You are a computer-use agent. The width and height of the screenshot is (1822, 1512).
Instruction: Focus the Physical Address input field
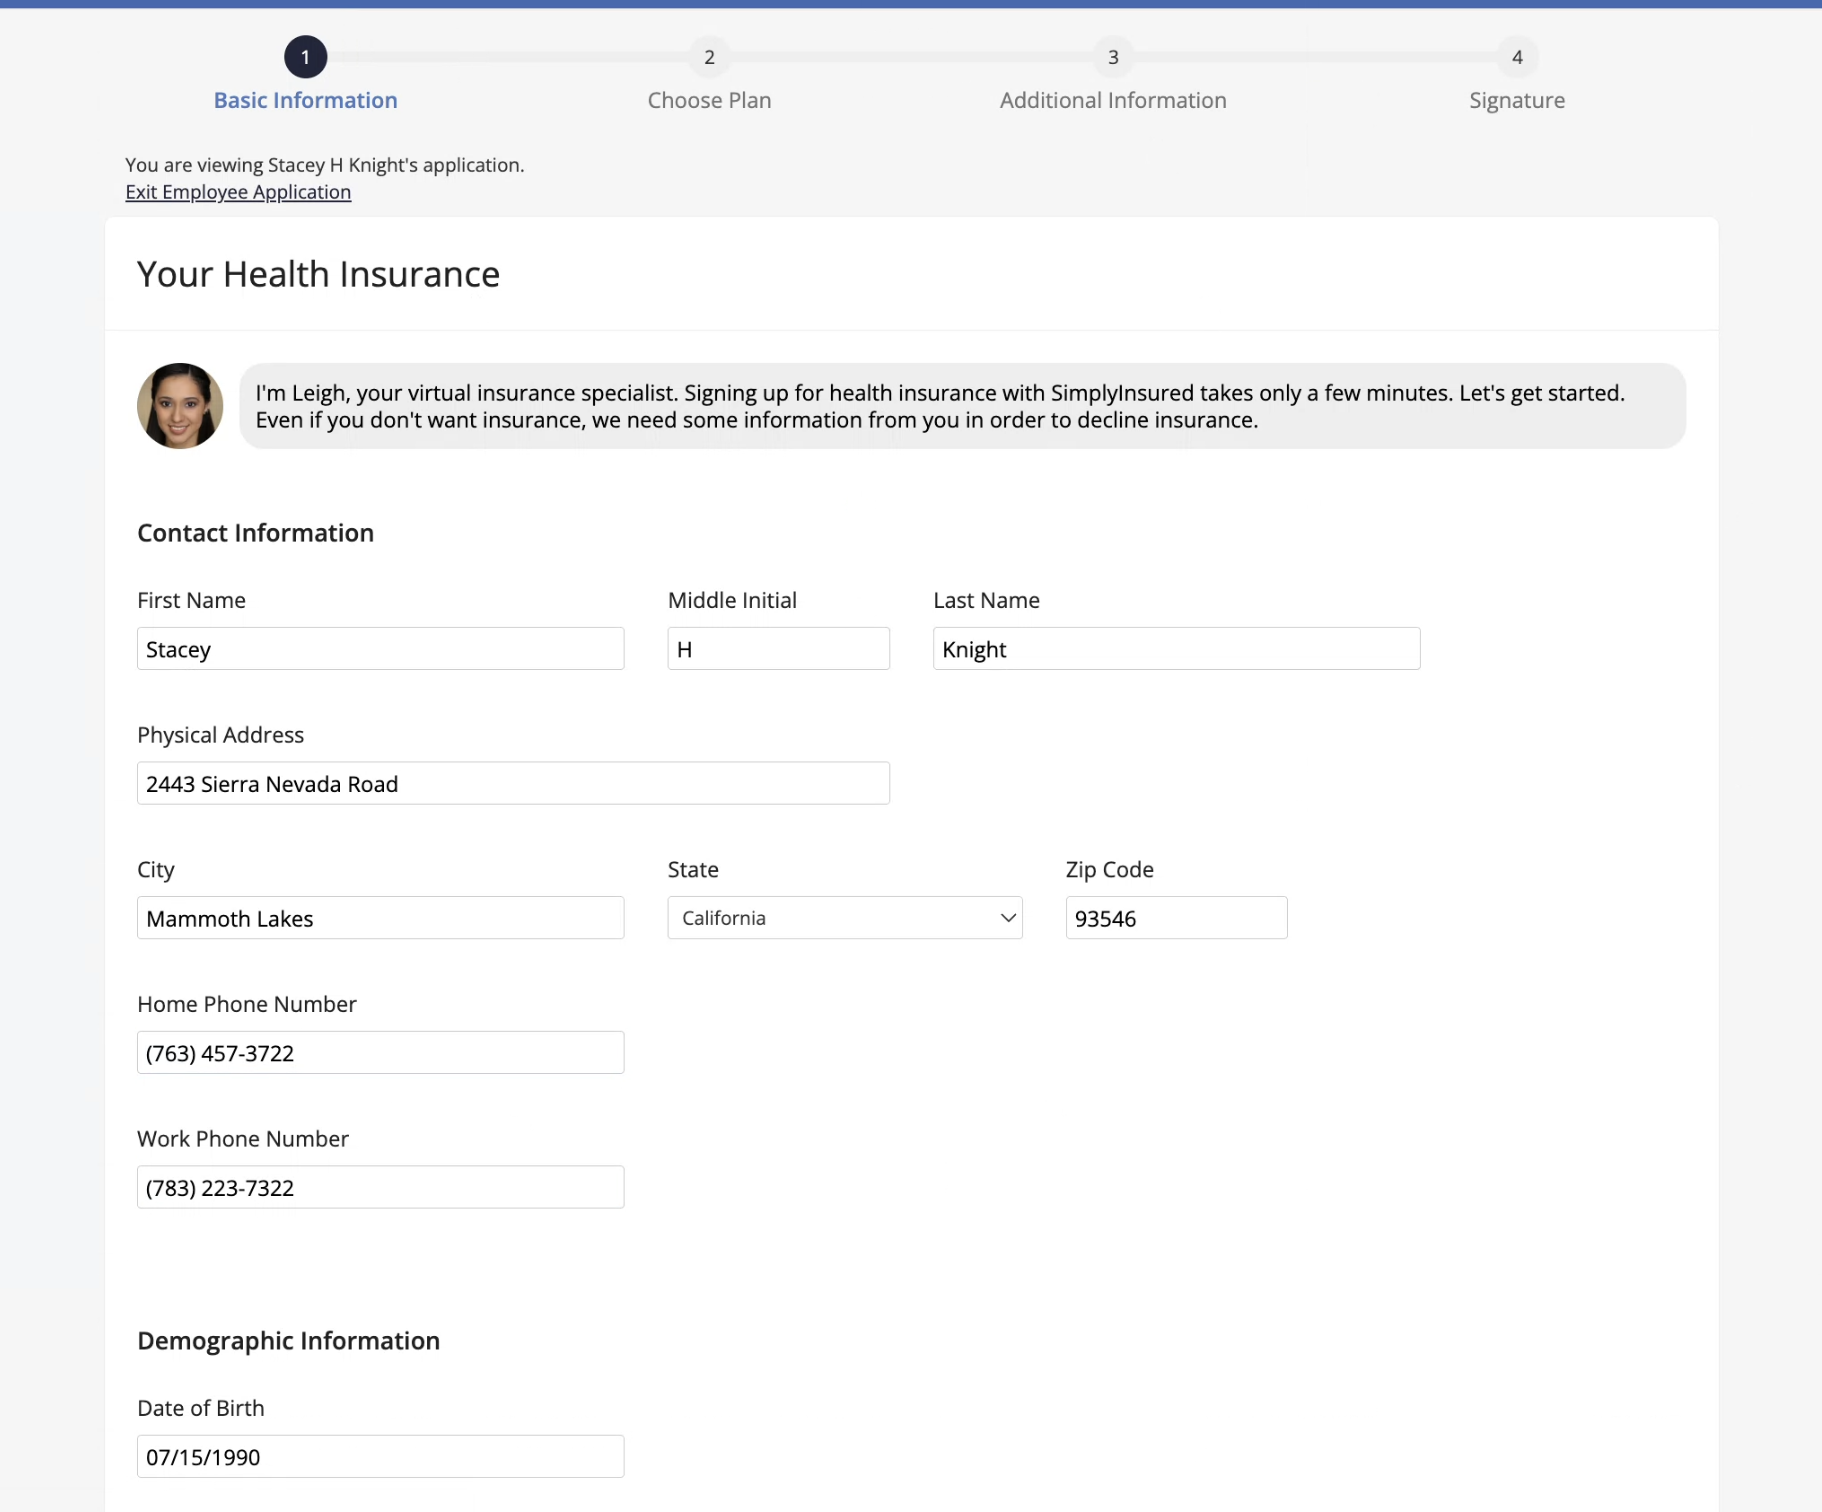513,783
